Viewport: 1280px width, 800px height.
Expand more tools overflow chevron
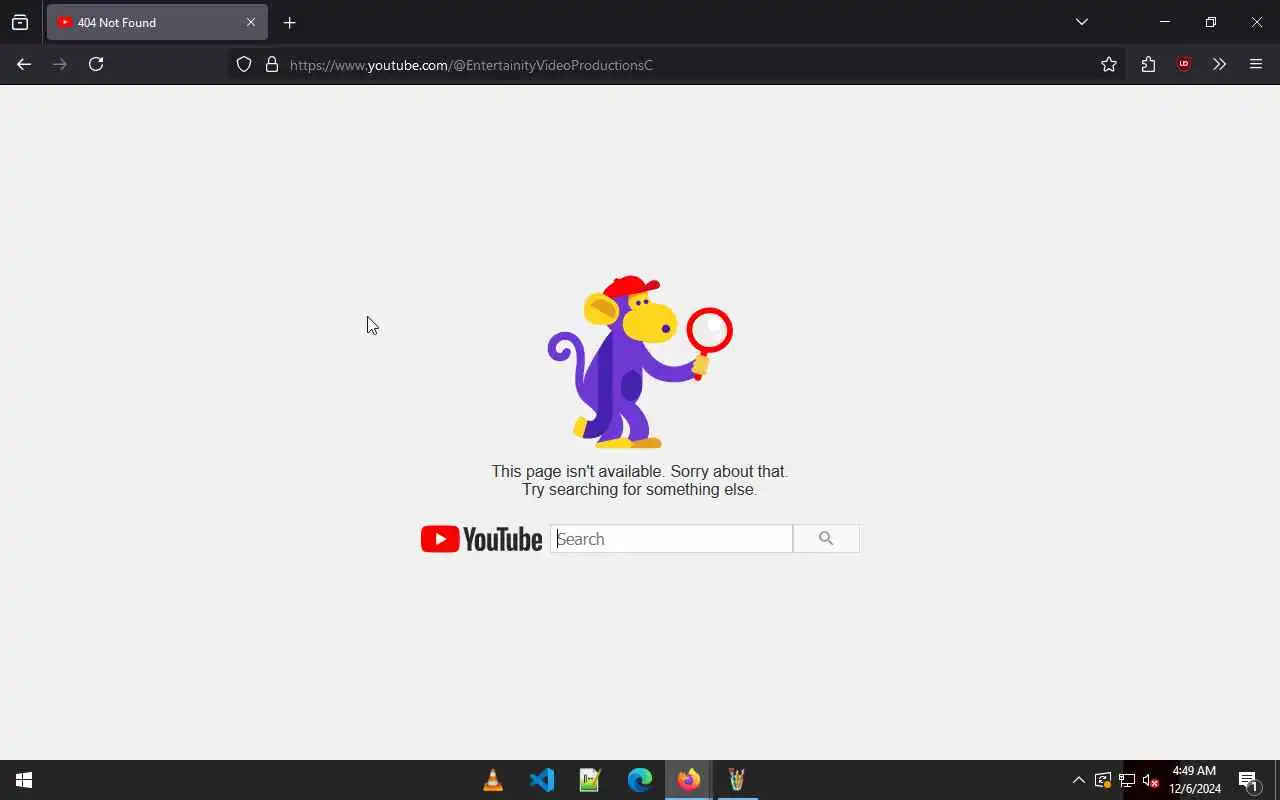pos(1219,64)
